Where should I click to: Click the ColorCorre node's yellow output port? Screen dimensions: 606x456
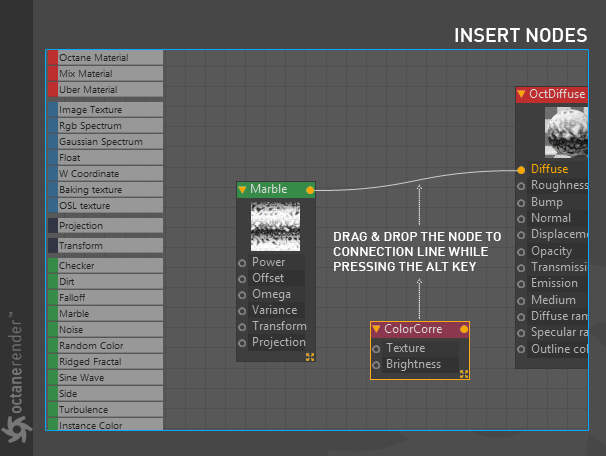[x=464, y=329]
